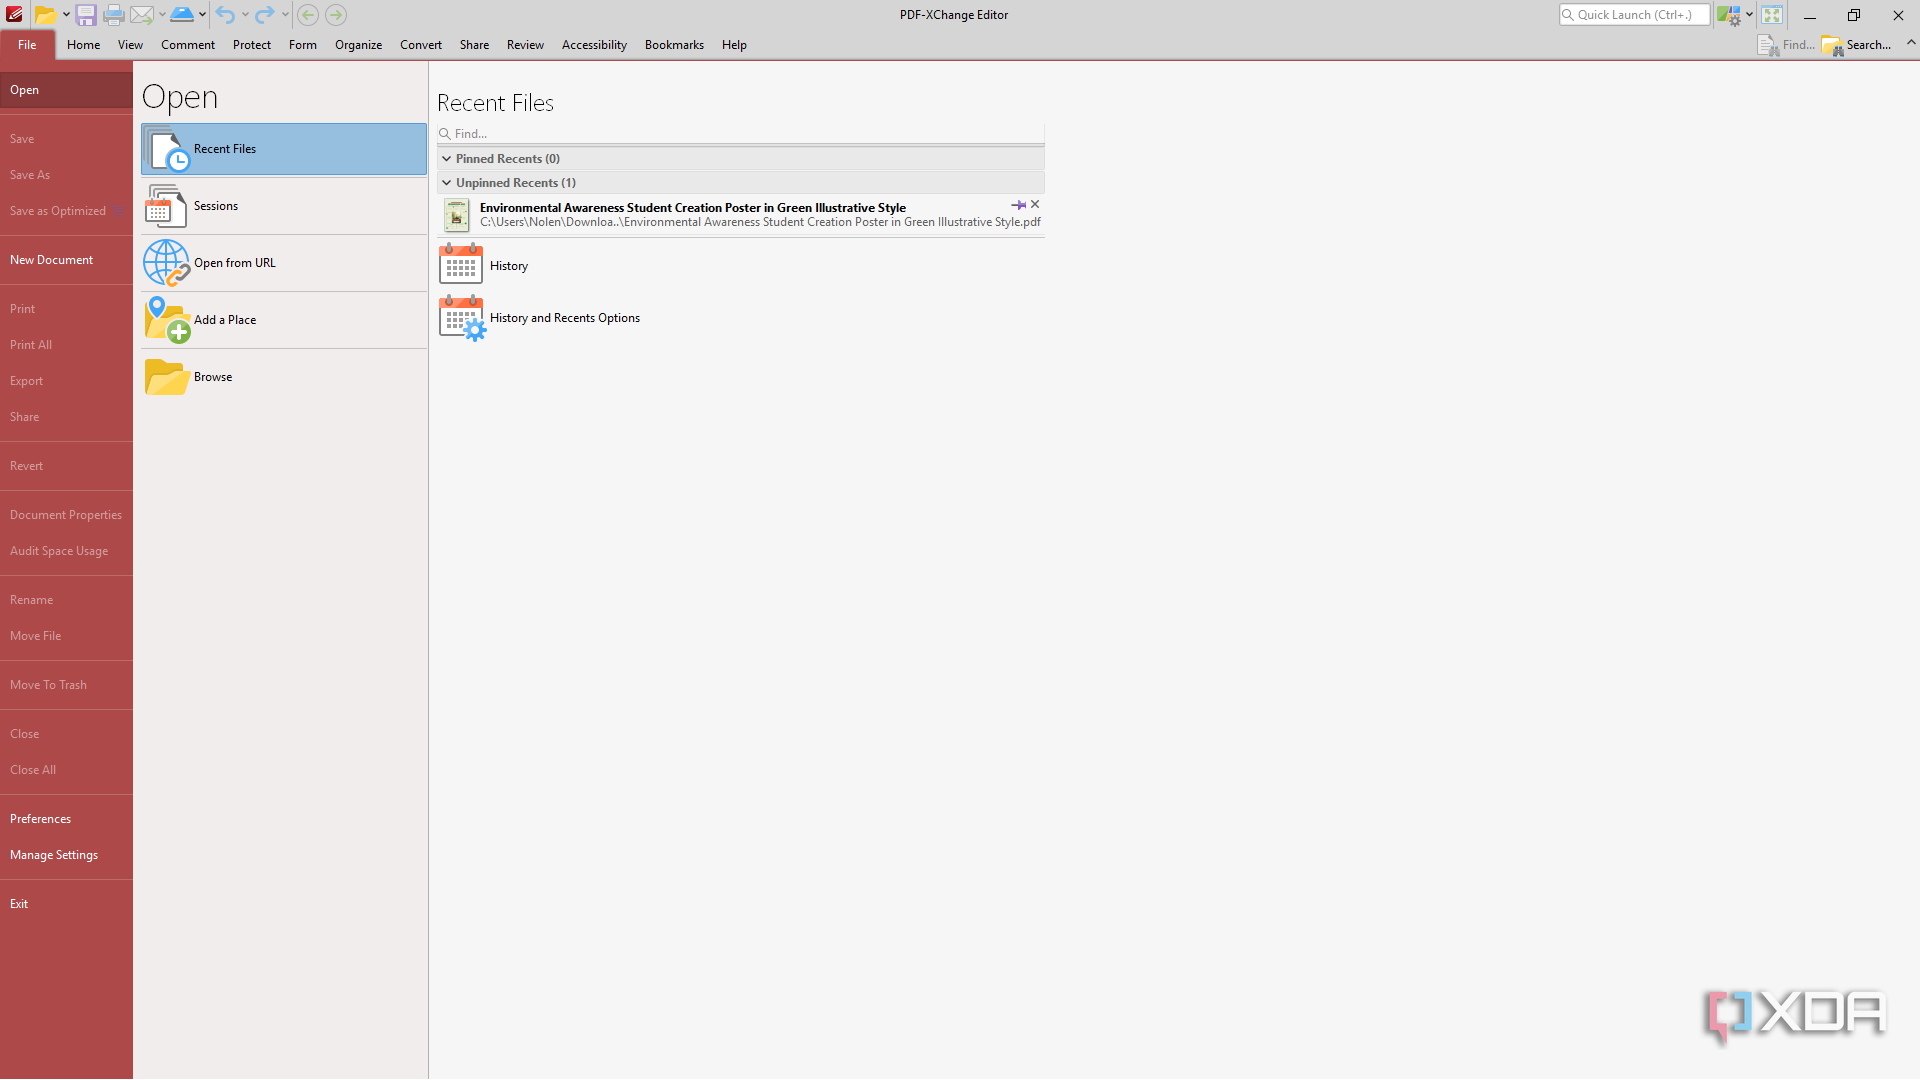Switch to the Home ribbon tab

tap(83, 44)
